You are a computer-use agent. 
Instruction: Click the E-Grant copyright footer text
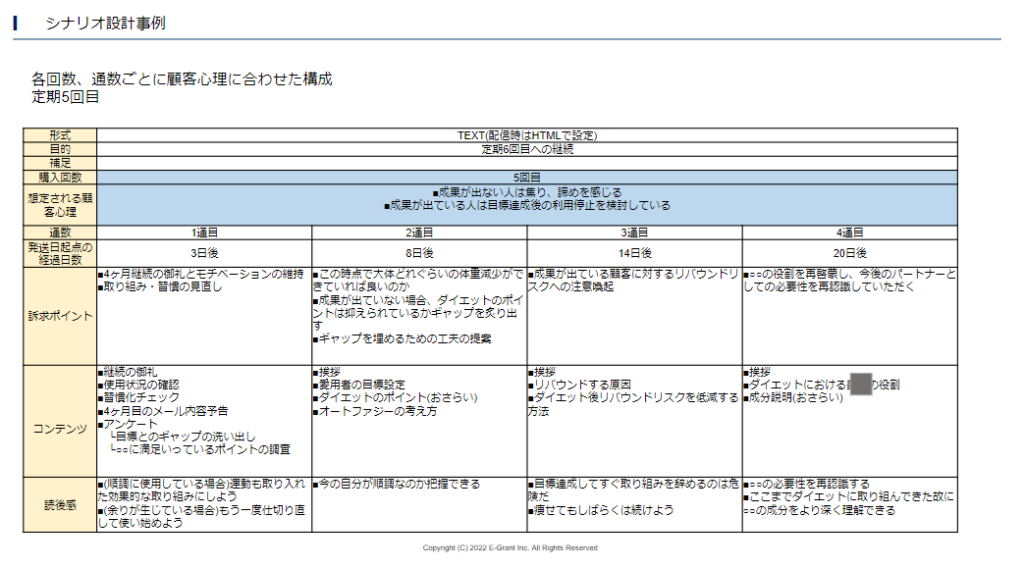coord(510,548)
